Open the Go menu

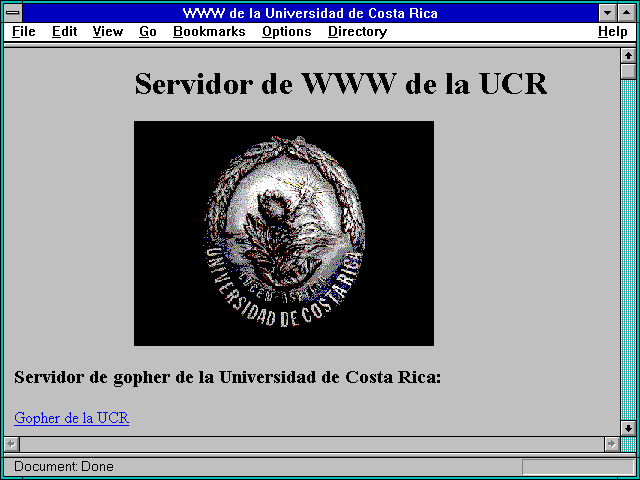tap(148, 32)
